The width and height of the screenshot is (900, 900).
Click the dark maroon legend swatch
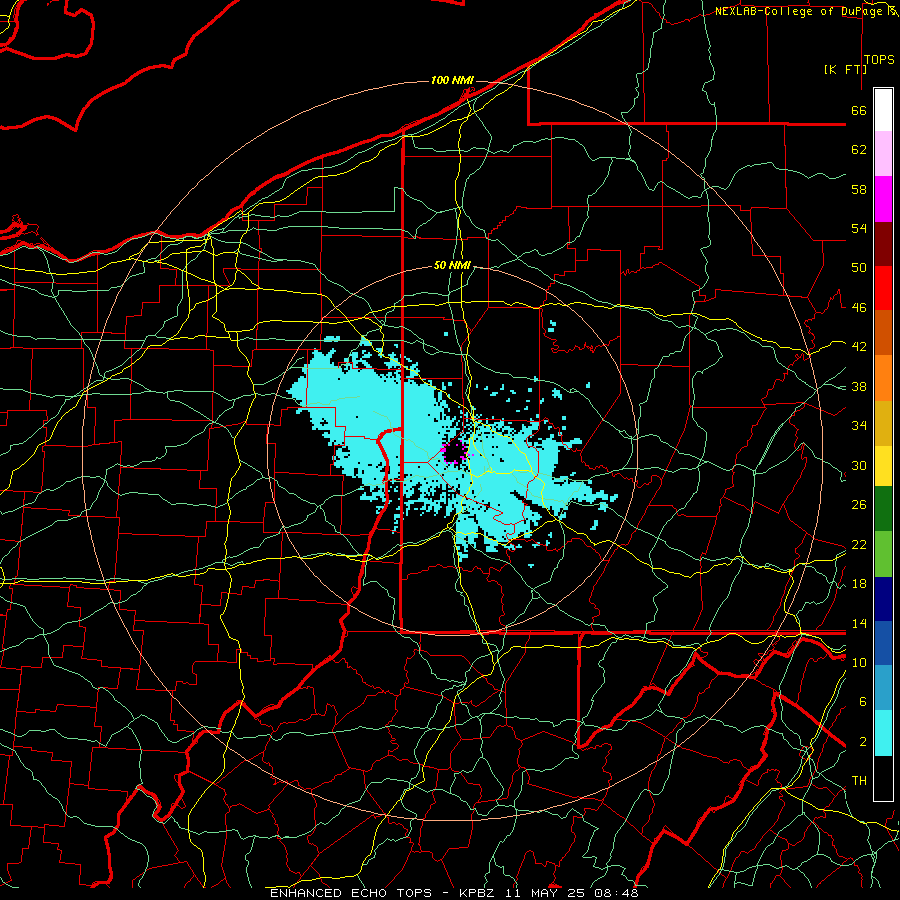(x=883, y=244)
